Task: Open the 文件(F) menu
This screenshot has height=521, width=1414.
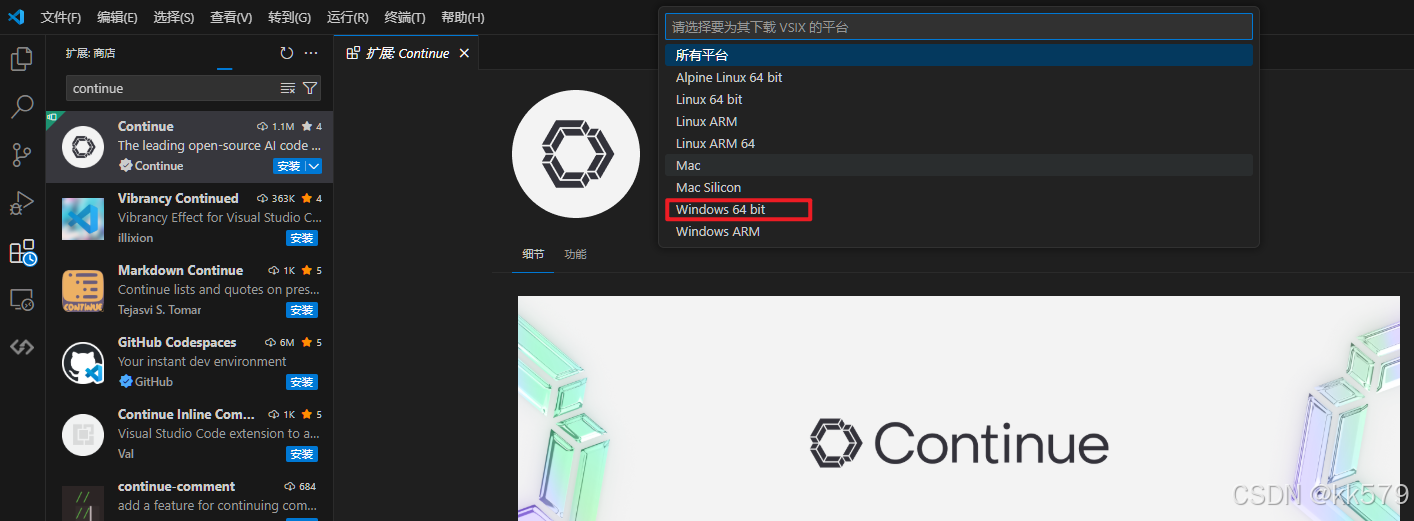Action: tap(61, 18)
